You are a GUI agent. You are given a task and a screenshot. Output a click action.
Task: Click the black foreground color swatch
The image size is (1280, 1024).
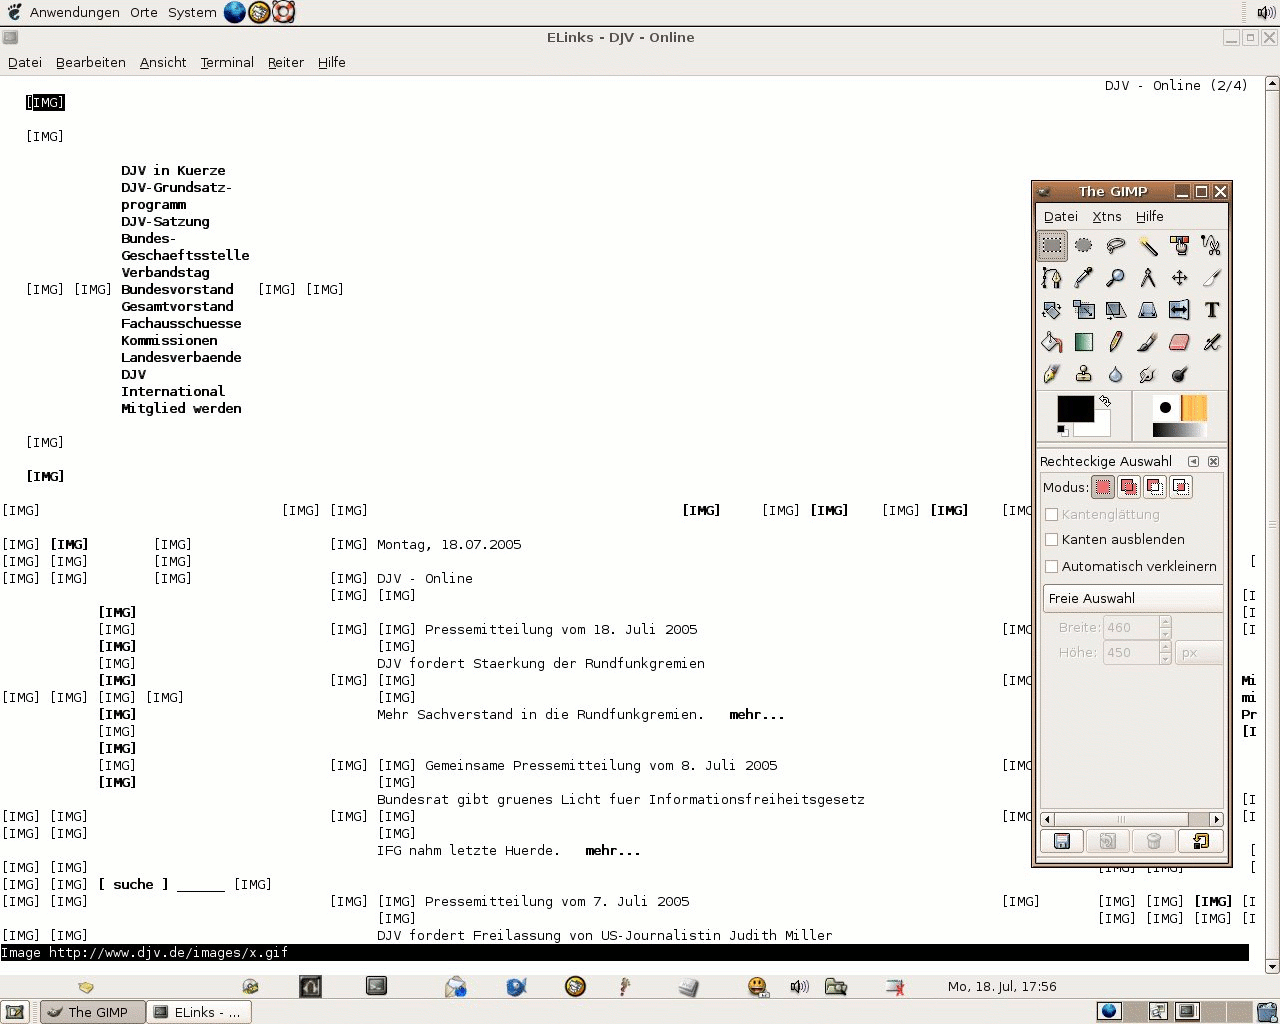[x=1075, y=409]
